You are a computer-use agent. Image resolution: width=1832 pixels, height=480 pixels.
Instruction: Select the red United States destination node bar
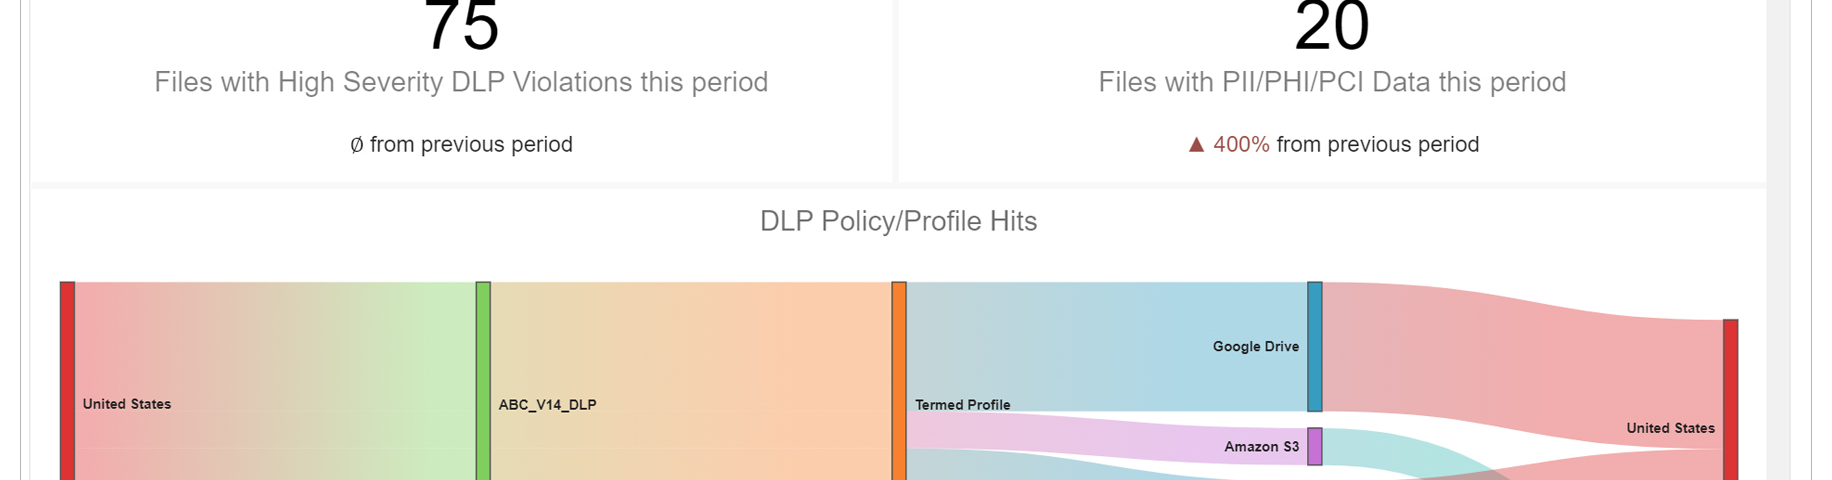click(x=1730, y=398)
